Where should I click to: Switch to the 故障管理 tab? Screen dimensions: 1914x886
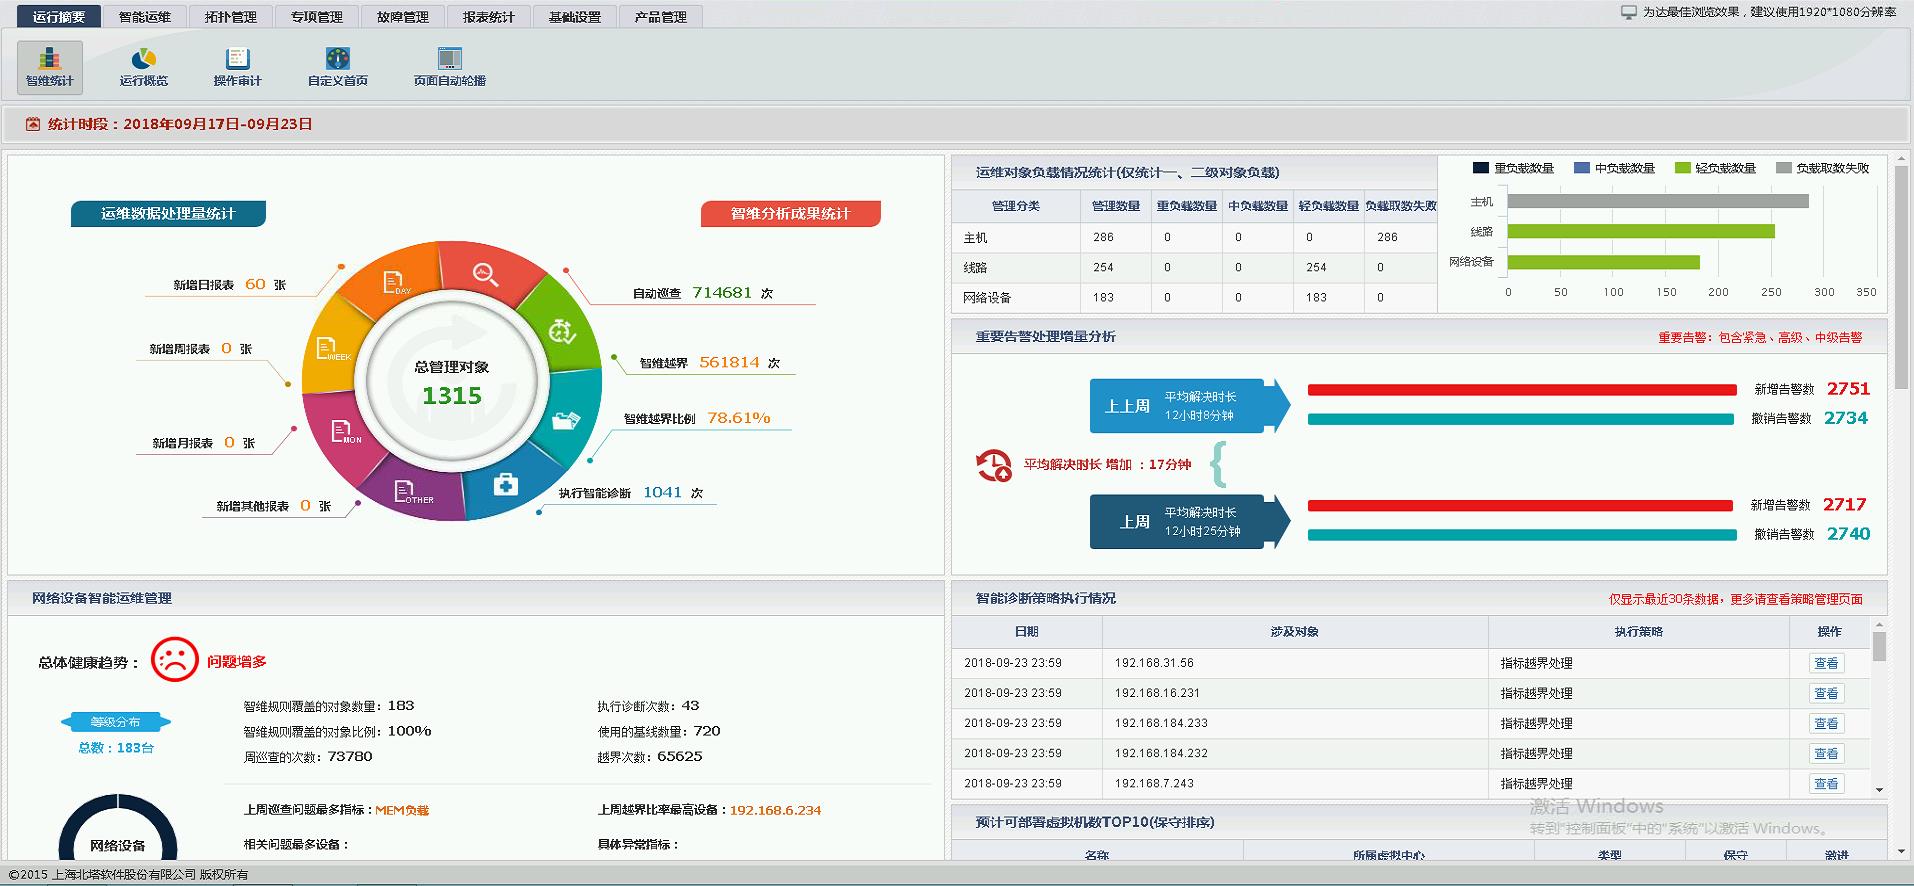[x=402, y=17]
